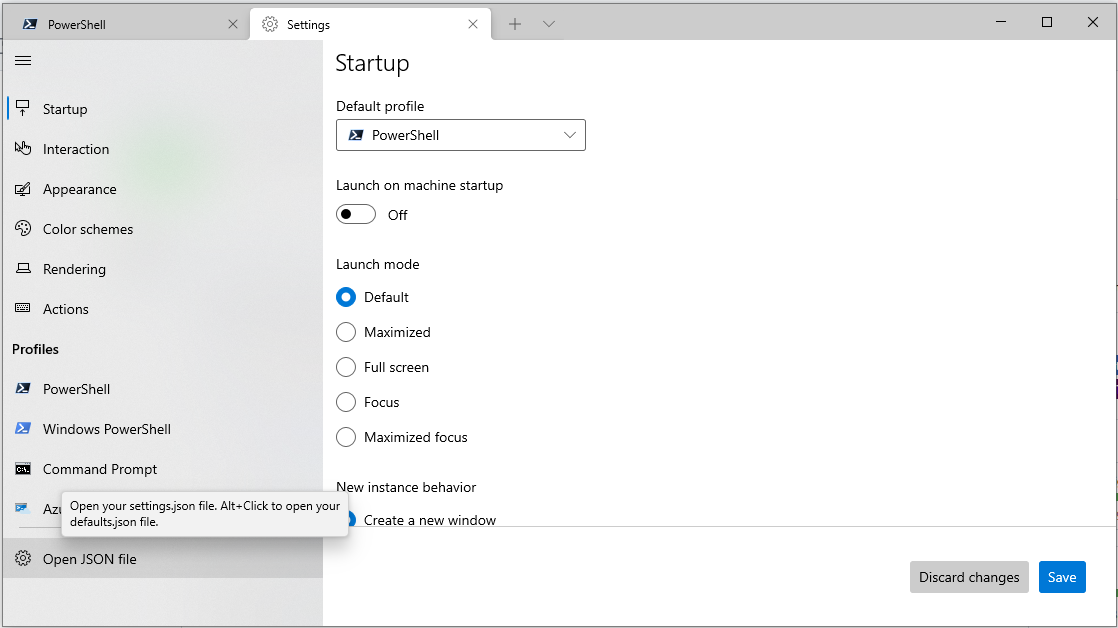This screenshot has height=628, width=1118.
Task: Open the Windows PowerShell profile settings
Action: click(163, 429)
